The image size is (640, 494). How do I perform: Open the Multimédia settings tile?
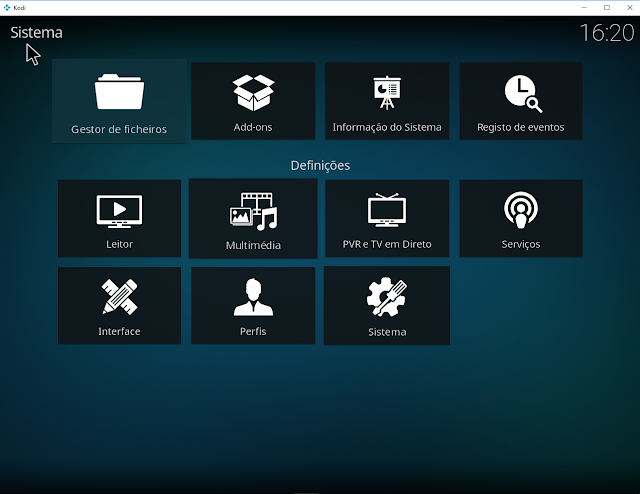(253, 218)
